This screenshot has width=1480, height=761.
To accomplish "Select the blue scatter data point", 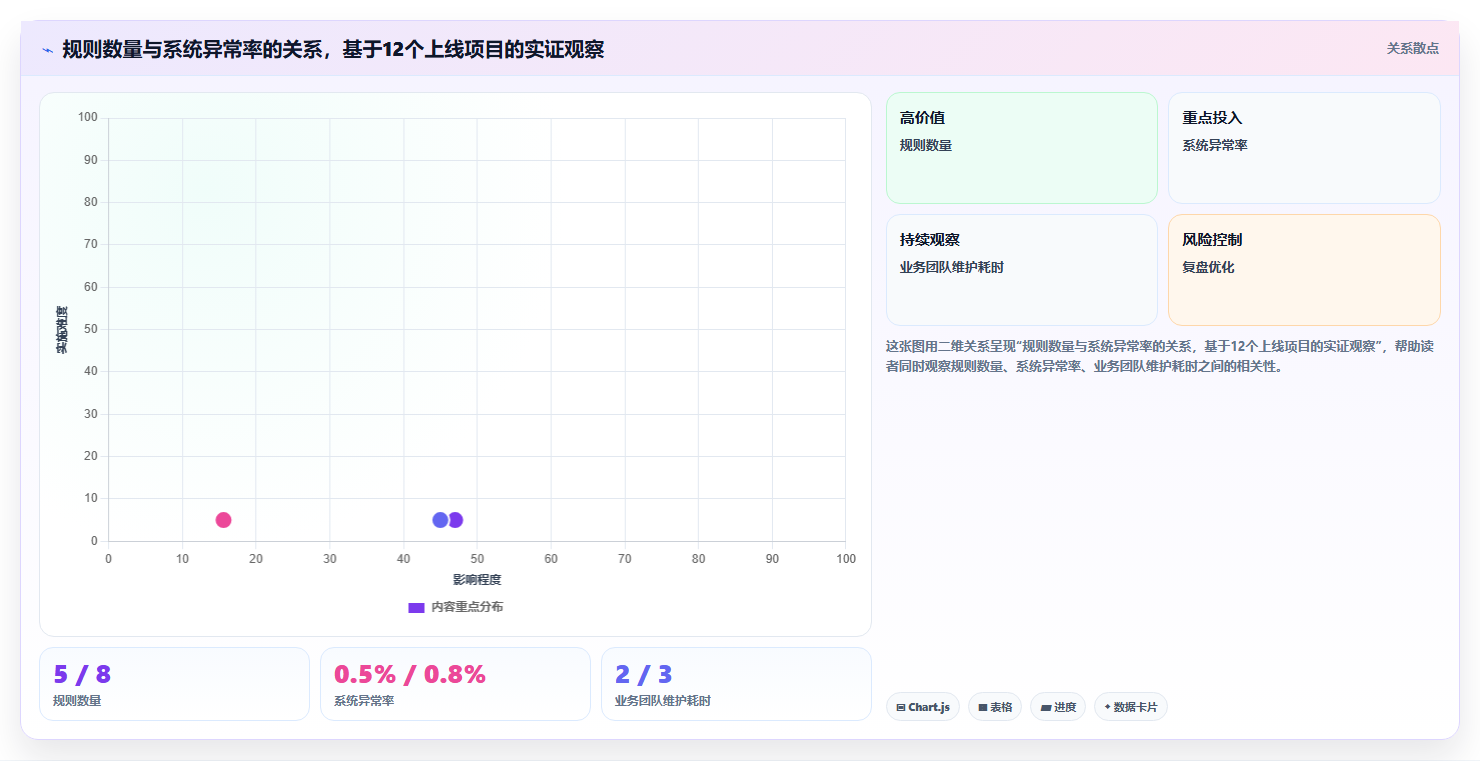I will tap(440, 520).
